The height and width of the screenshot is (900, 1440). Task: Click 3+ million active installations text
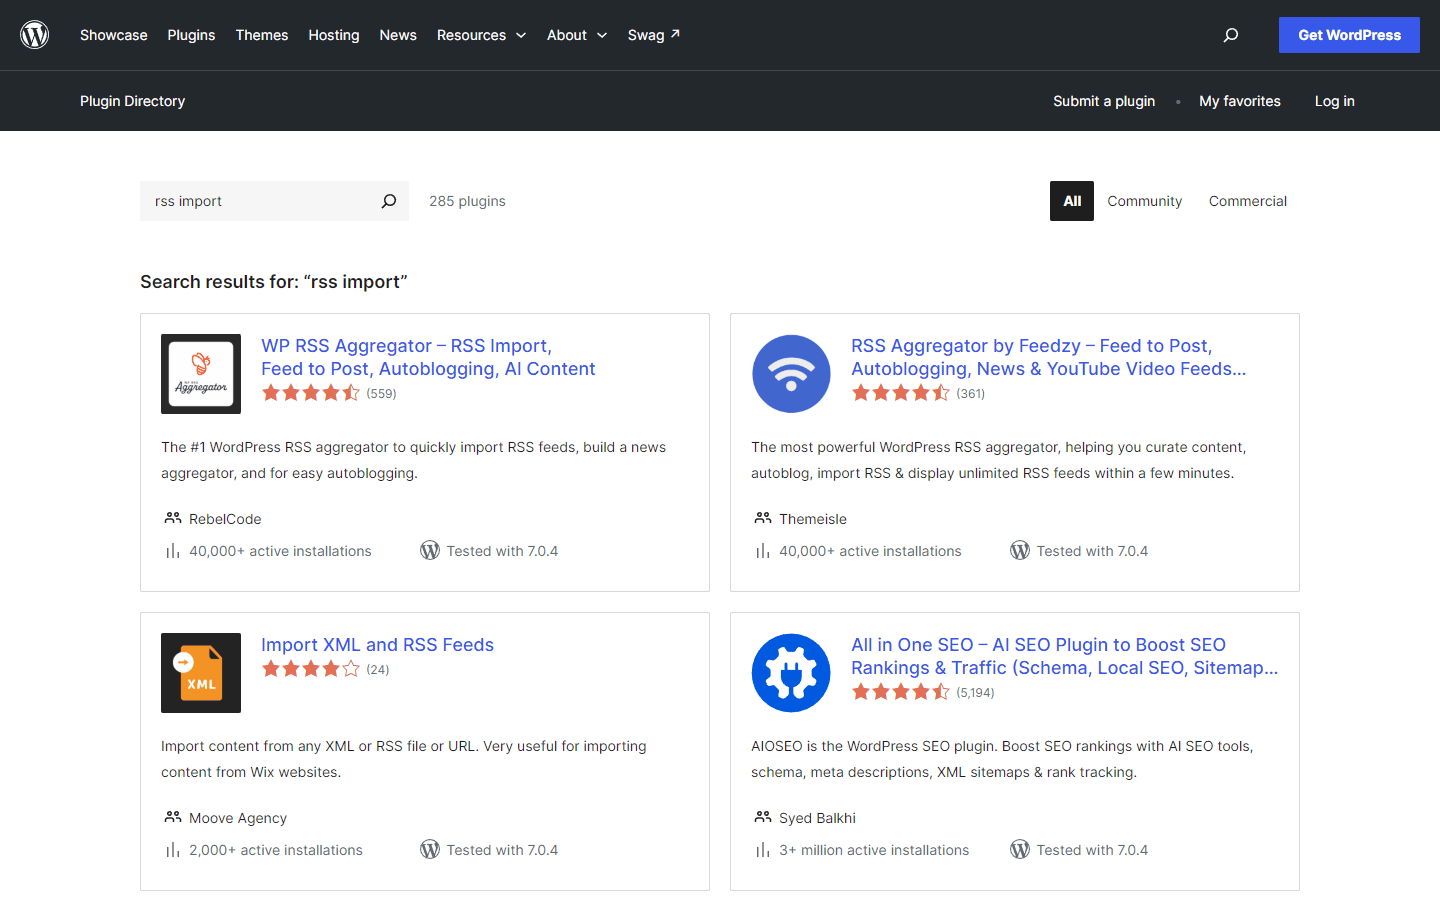[x=874, y=850]
